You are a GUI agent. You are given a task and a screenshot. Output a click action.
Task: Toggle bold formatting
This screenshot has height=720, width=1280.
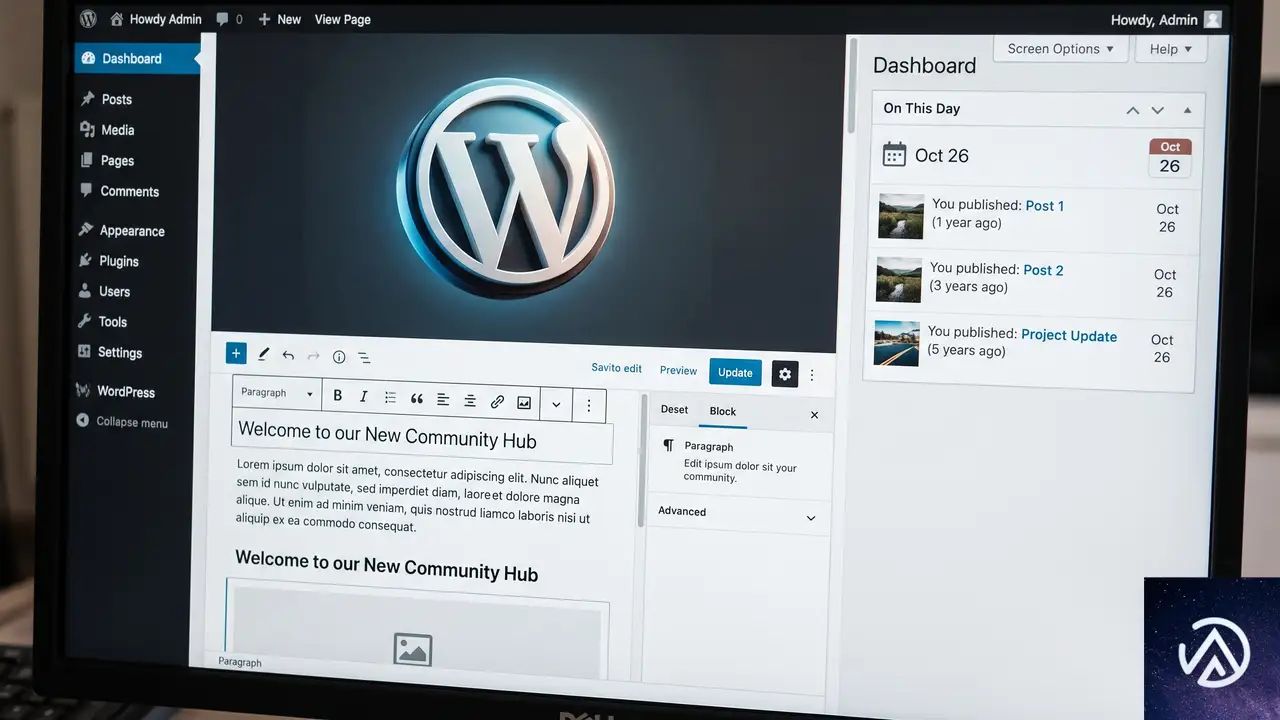(x=338, y=396)
